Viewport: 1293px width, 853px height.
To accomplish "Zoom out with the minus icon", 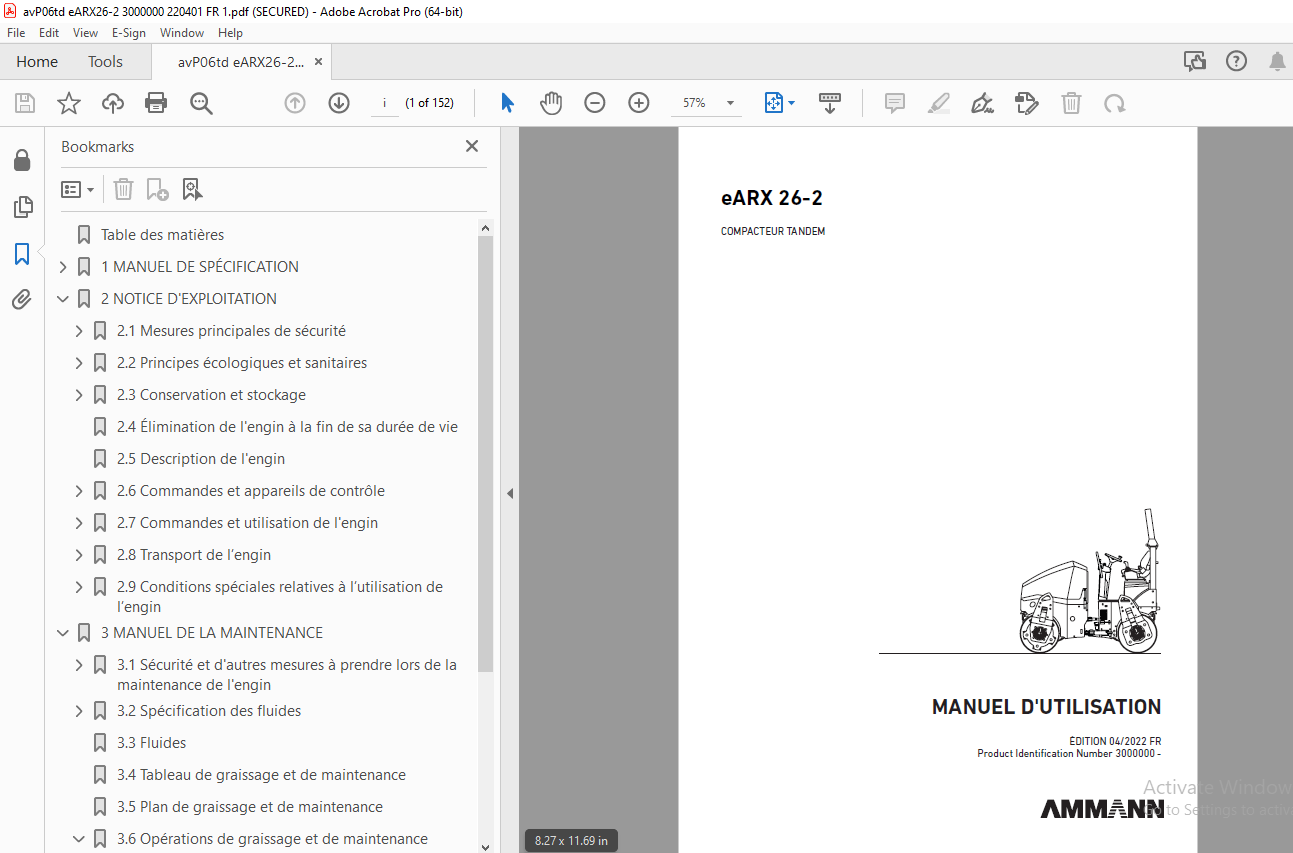I will [595, 103].
